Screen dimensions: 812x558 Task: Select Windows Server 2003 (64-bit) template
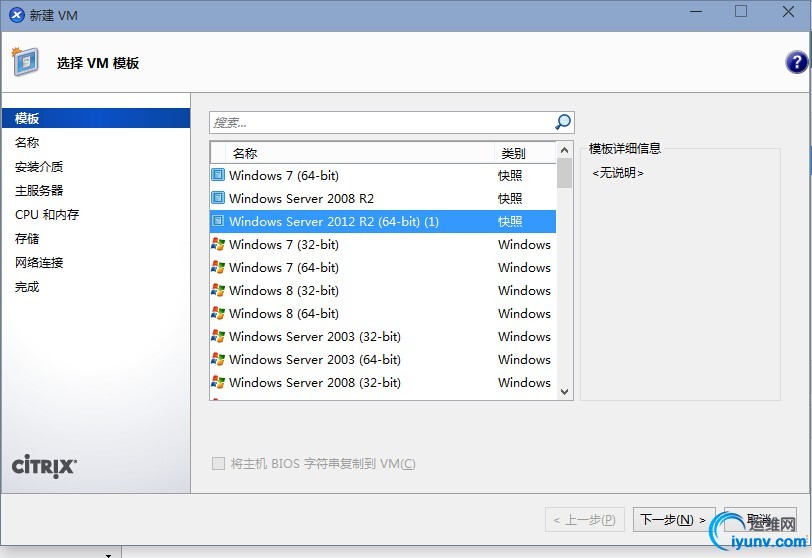(x=315, y=359)
